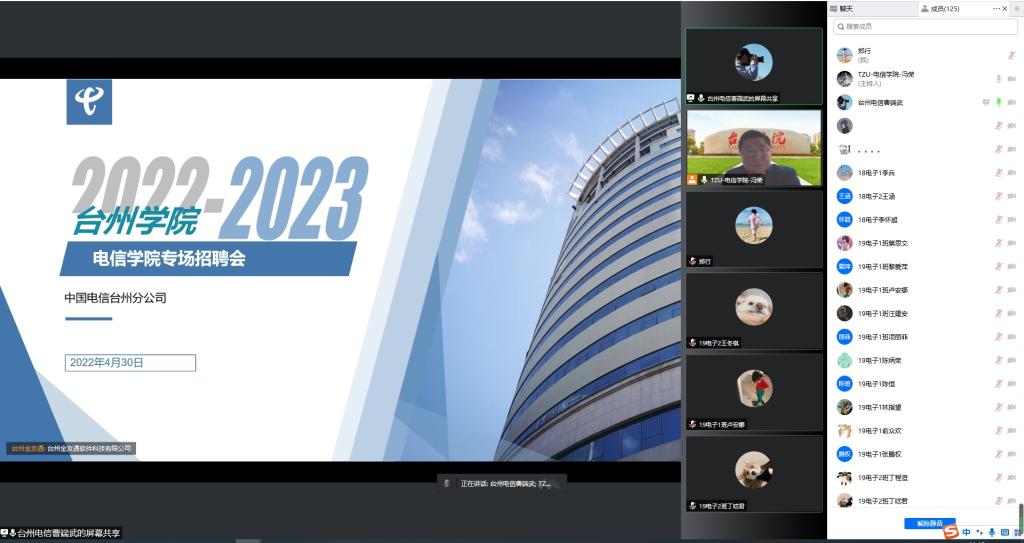Select the 台州电信曹骁武 screen share thumbnail
This screenshot has width=1024, height=543.
coord(753,65)
